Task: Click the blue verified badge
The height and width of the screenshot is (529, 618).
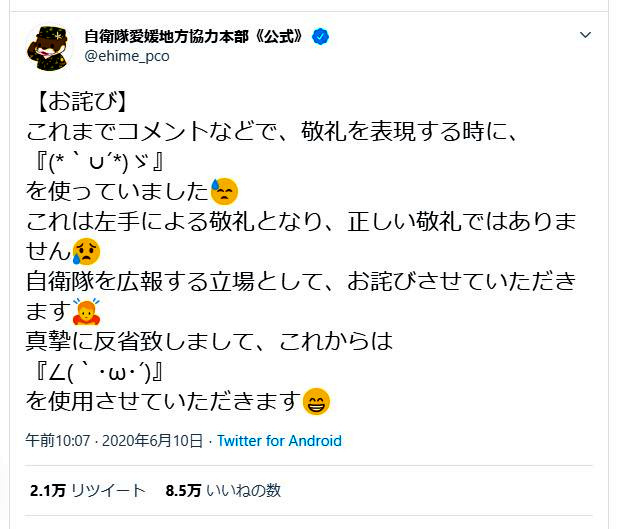Action: point(321,37)
